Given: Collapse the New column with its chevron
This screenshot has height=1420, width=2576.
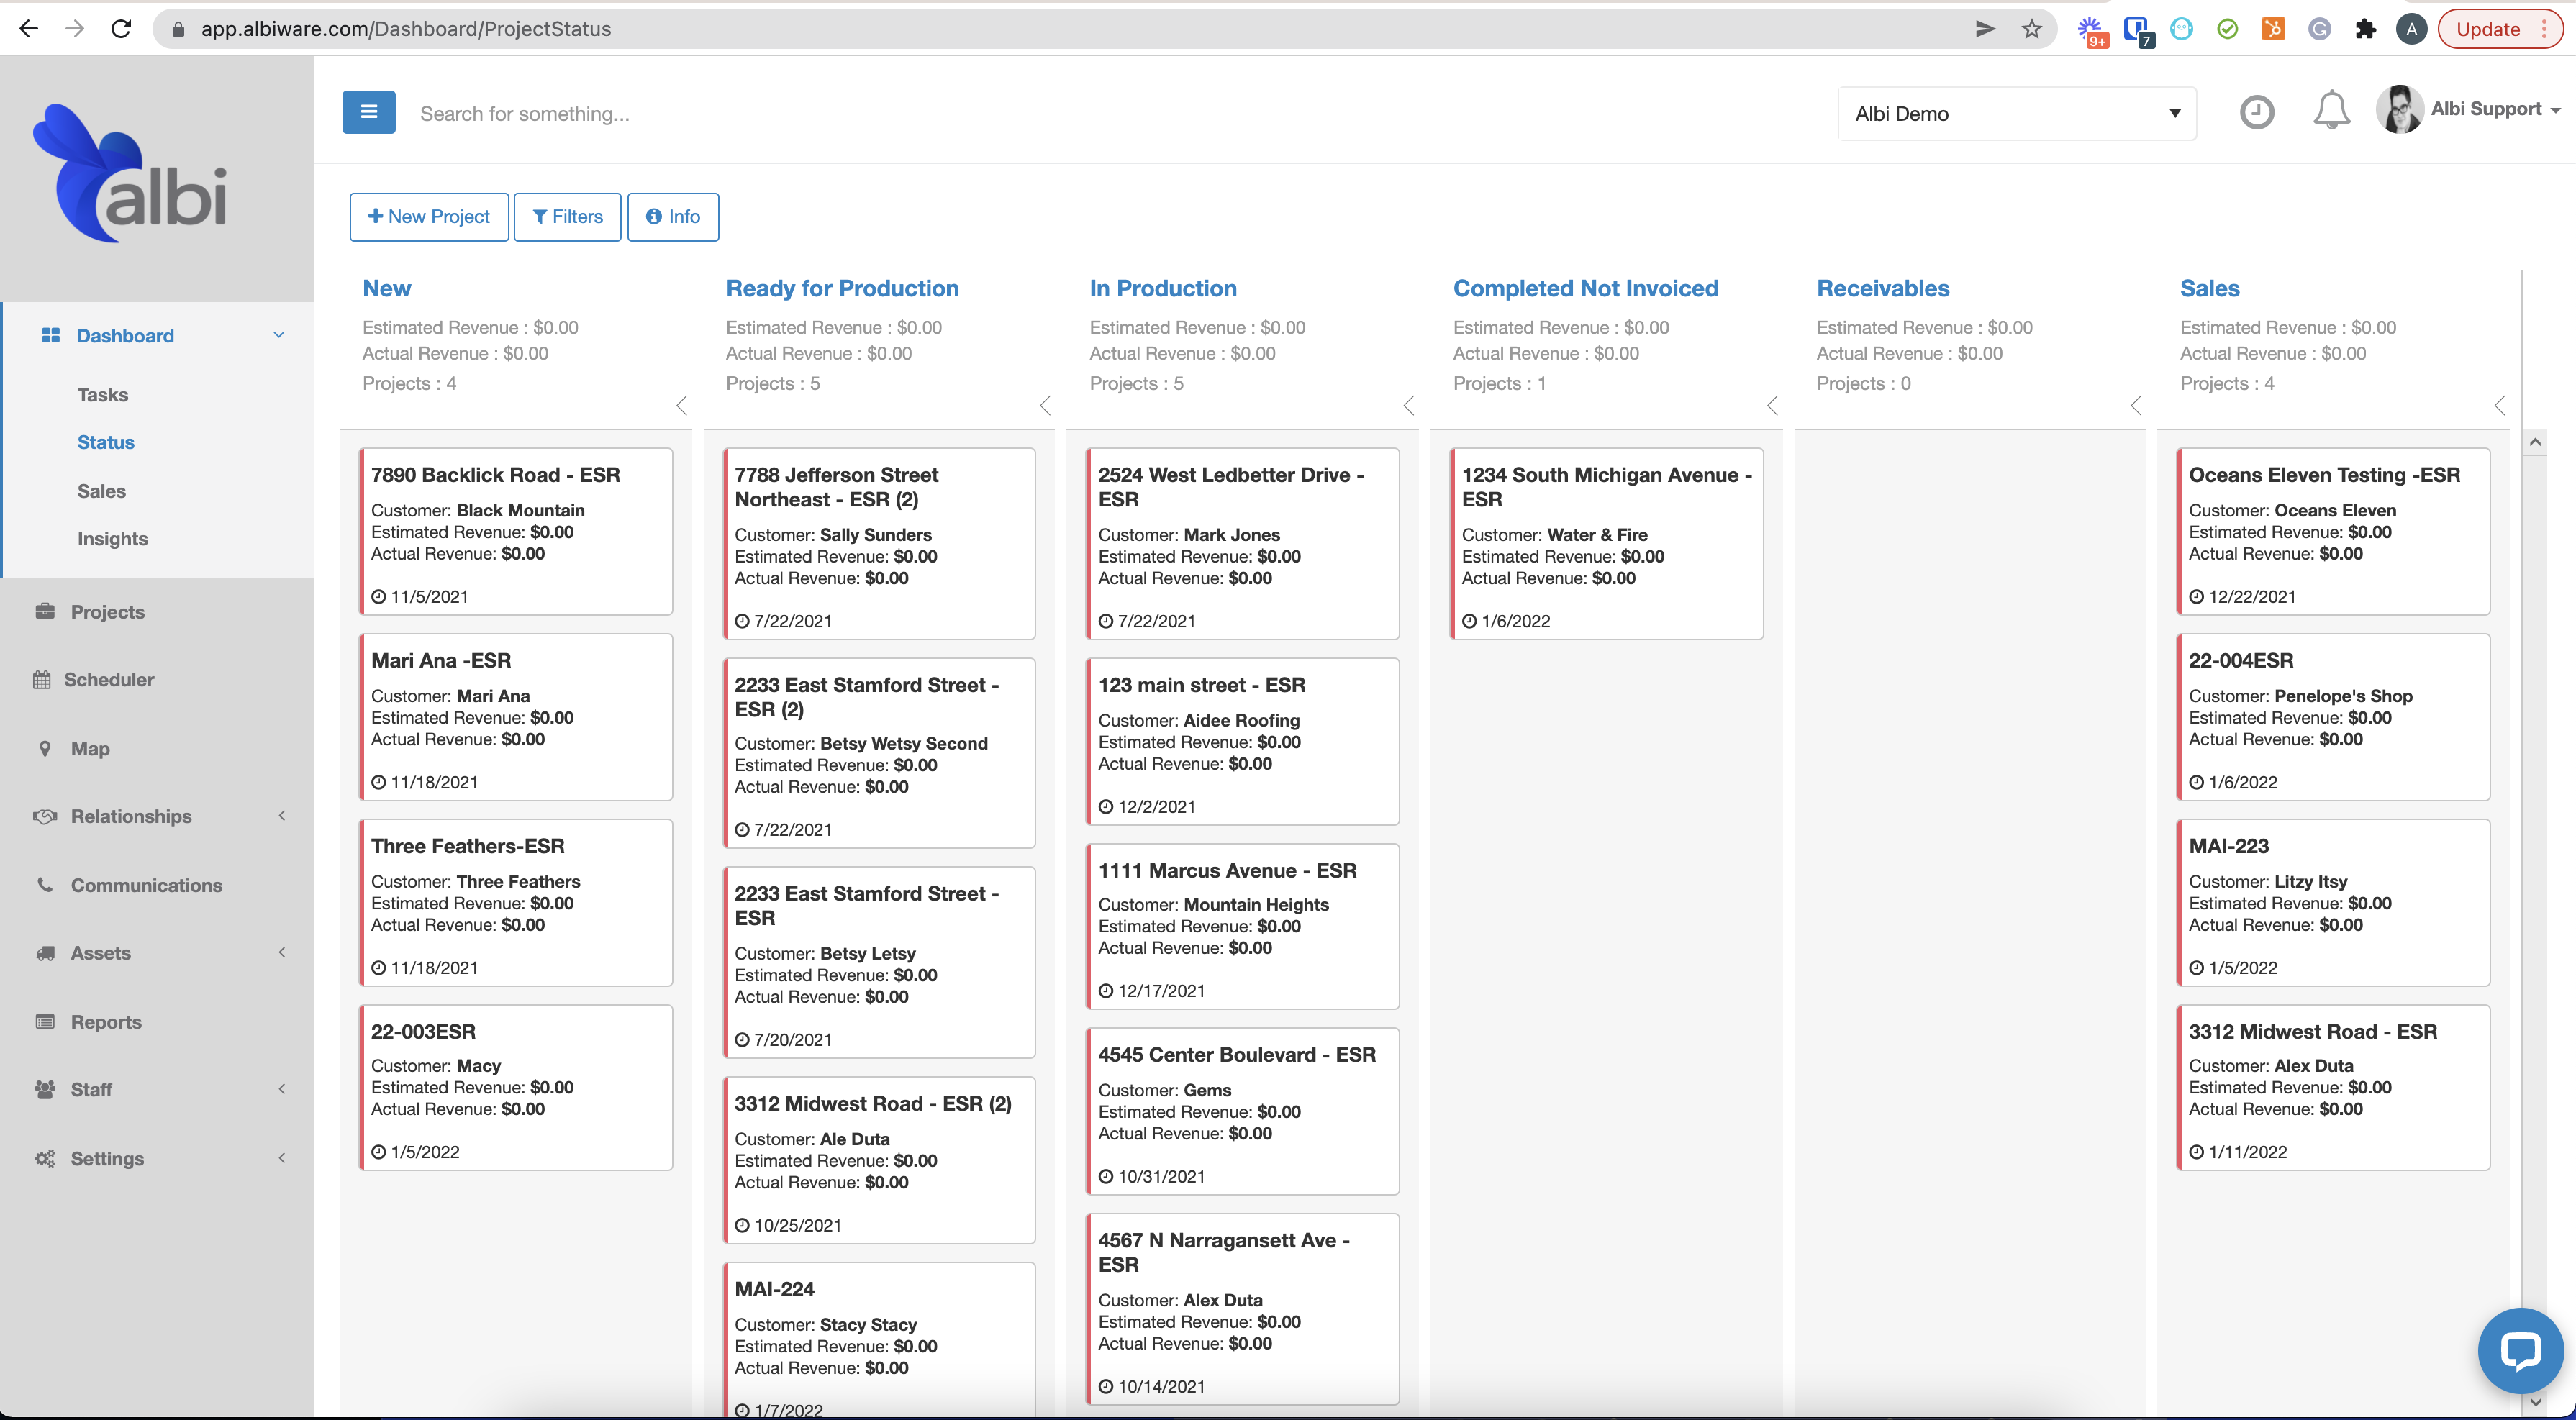Looking at the screenshot, I should pos(682,405).
